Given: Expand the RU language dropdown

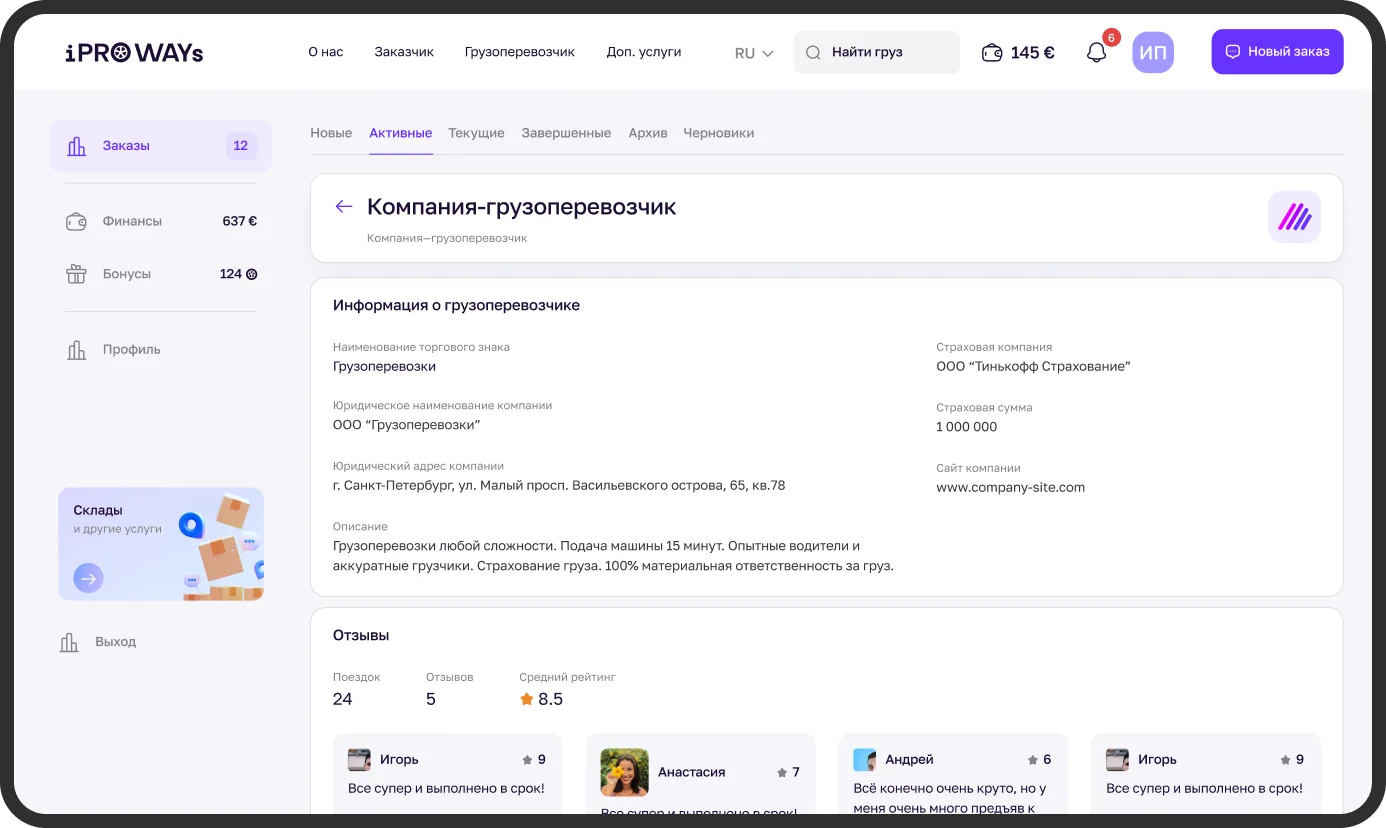Looking at the screenshot, I should 754,53.
